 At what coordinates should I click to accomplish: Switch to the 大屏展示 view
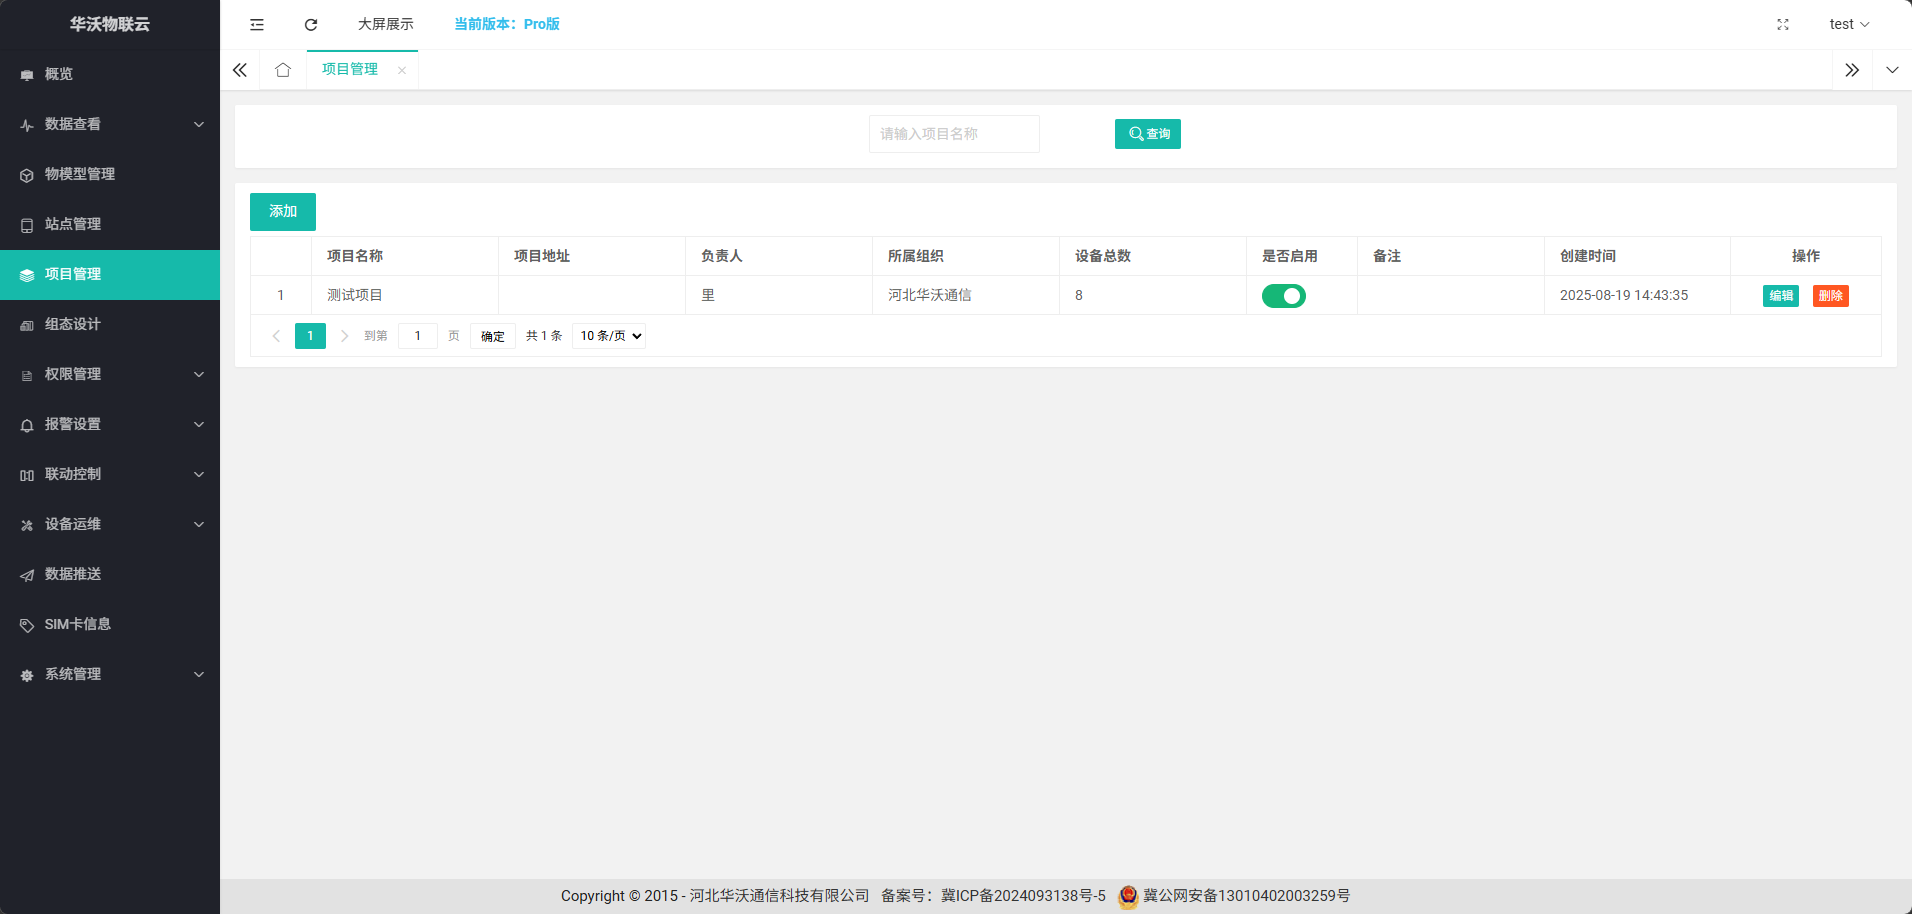(x=386, y=24)
